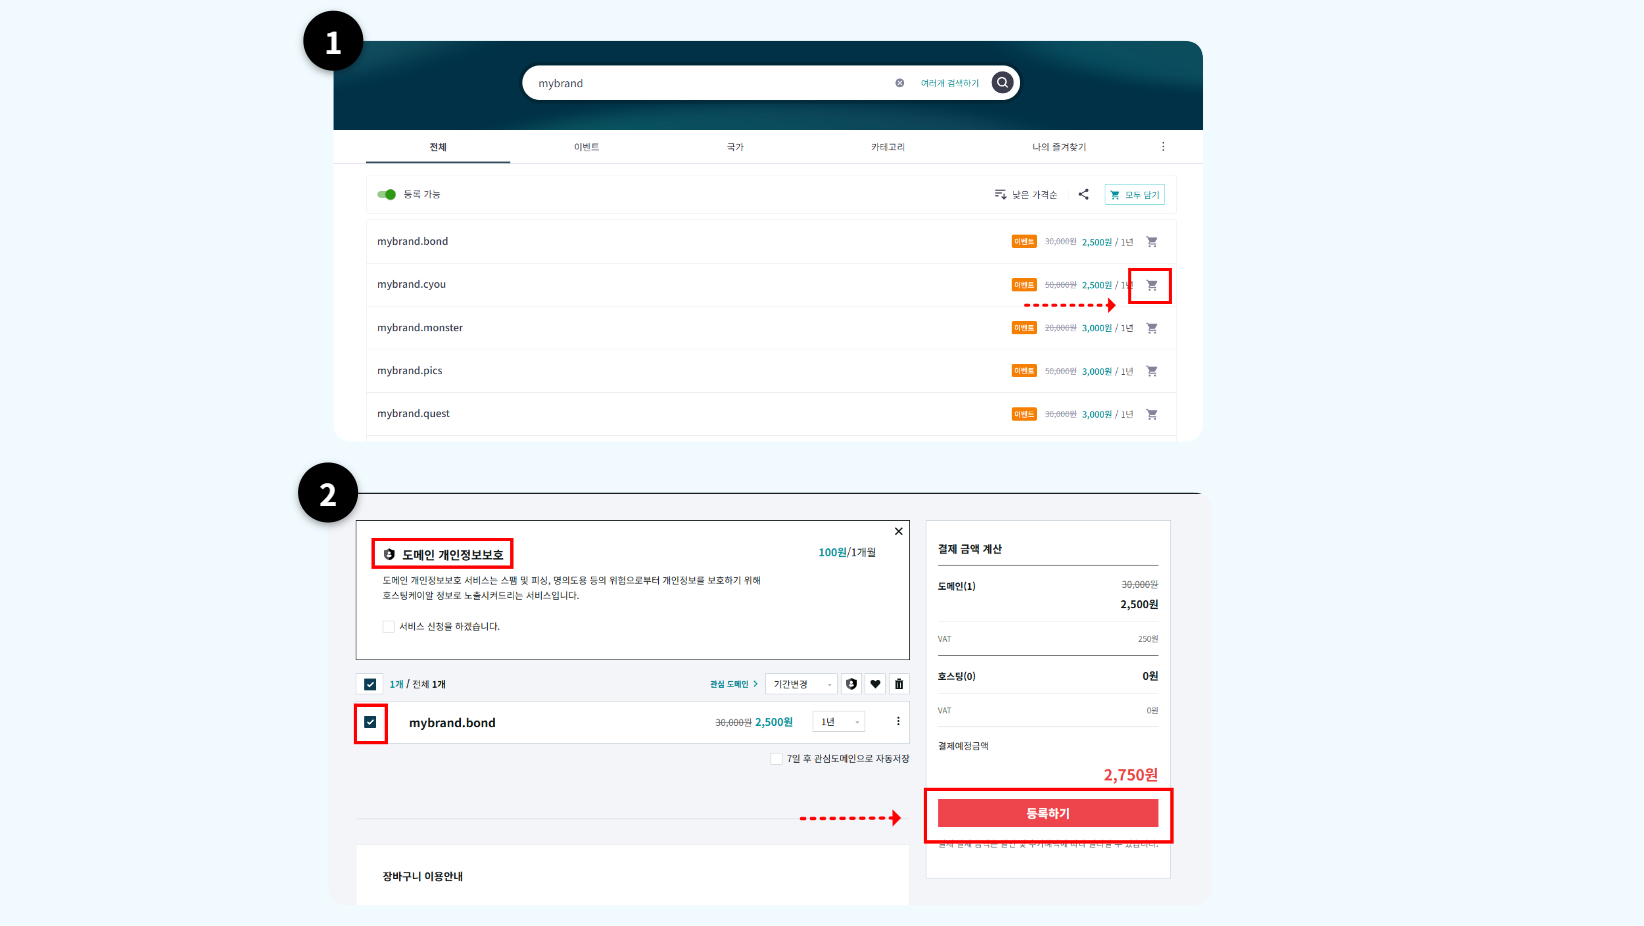Open the 기간변경 dropdown

[x=801, y=684]
